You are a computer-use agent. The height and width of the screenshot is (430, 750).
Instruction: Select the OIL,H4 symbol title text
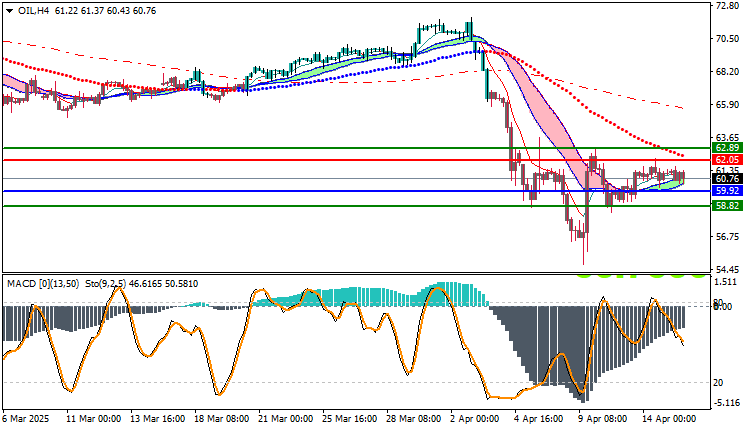(x=33, y=11)
